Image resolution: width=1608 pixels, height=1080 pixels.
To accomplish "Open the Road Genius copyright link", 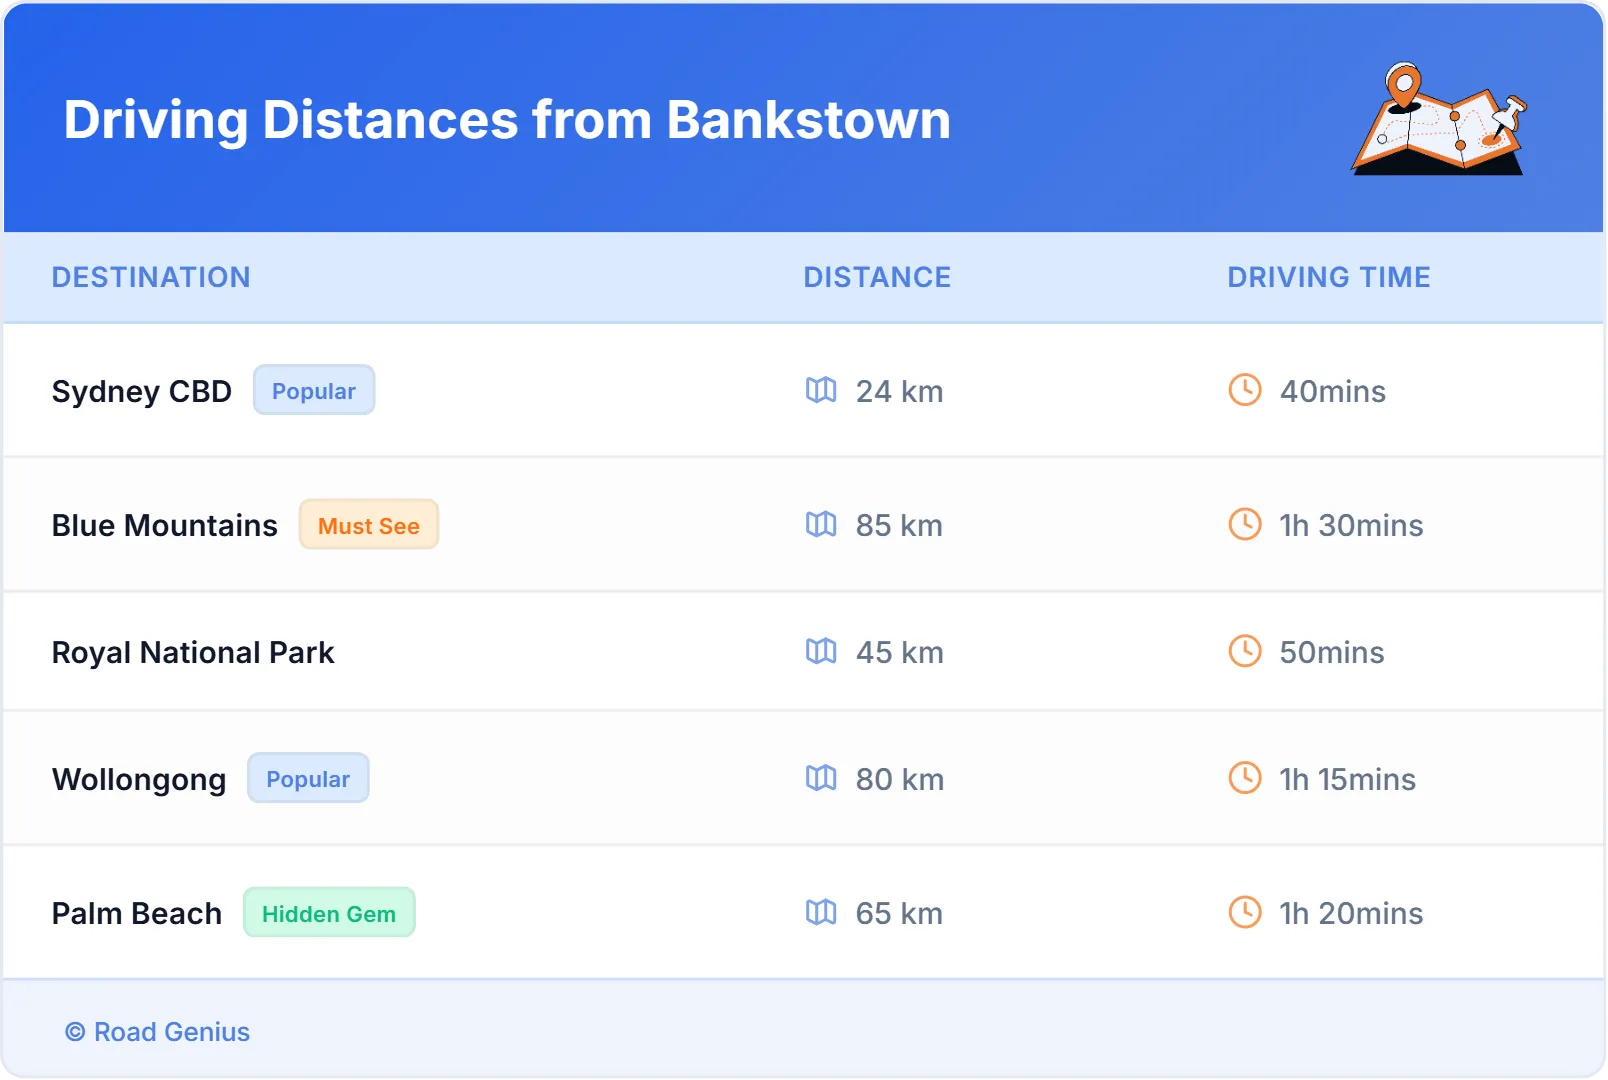I will click(157, 1031).
